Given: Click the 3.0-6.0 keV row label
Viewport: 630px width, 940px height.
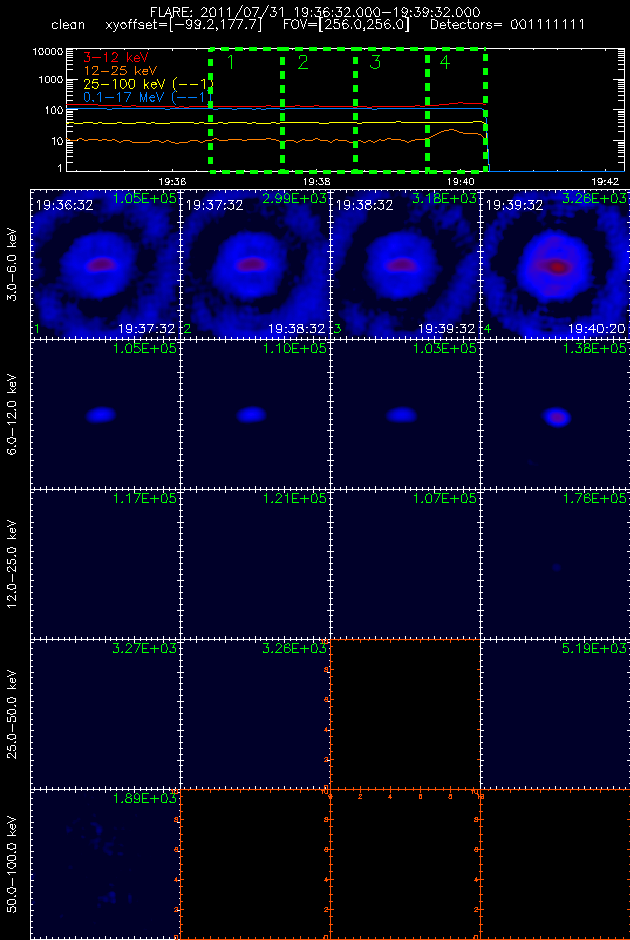Looking at the screenshot, I should (14, 264).
